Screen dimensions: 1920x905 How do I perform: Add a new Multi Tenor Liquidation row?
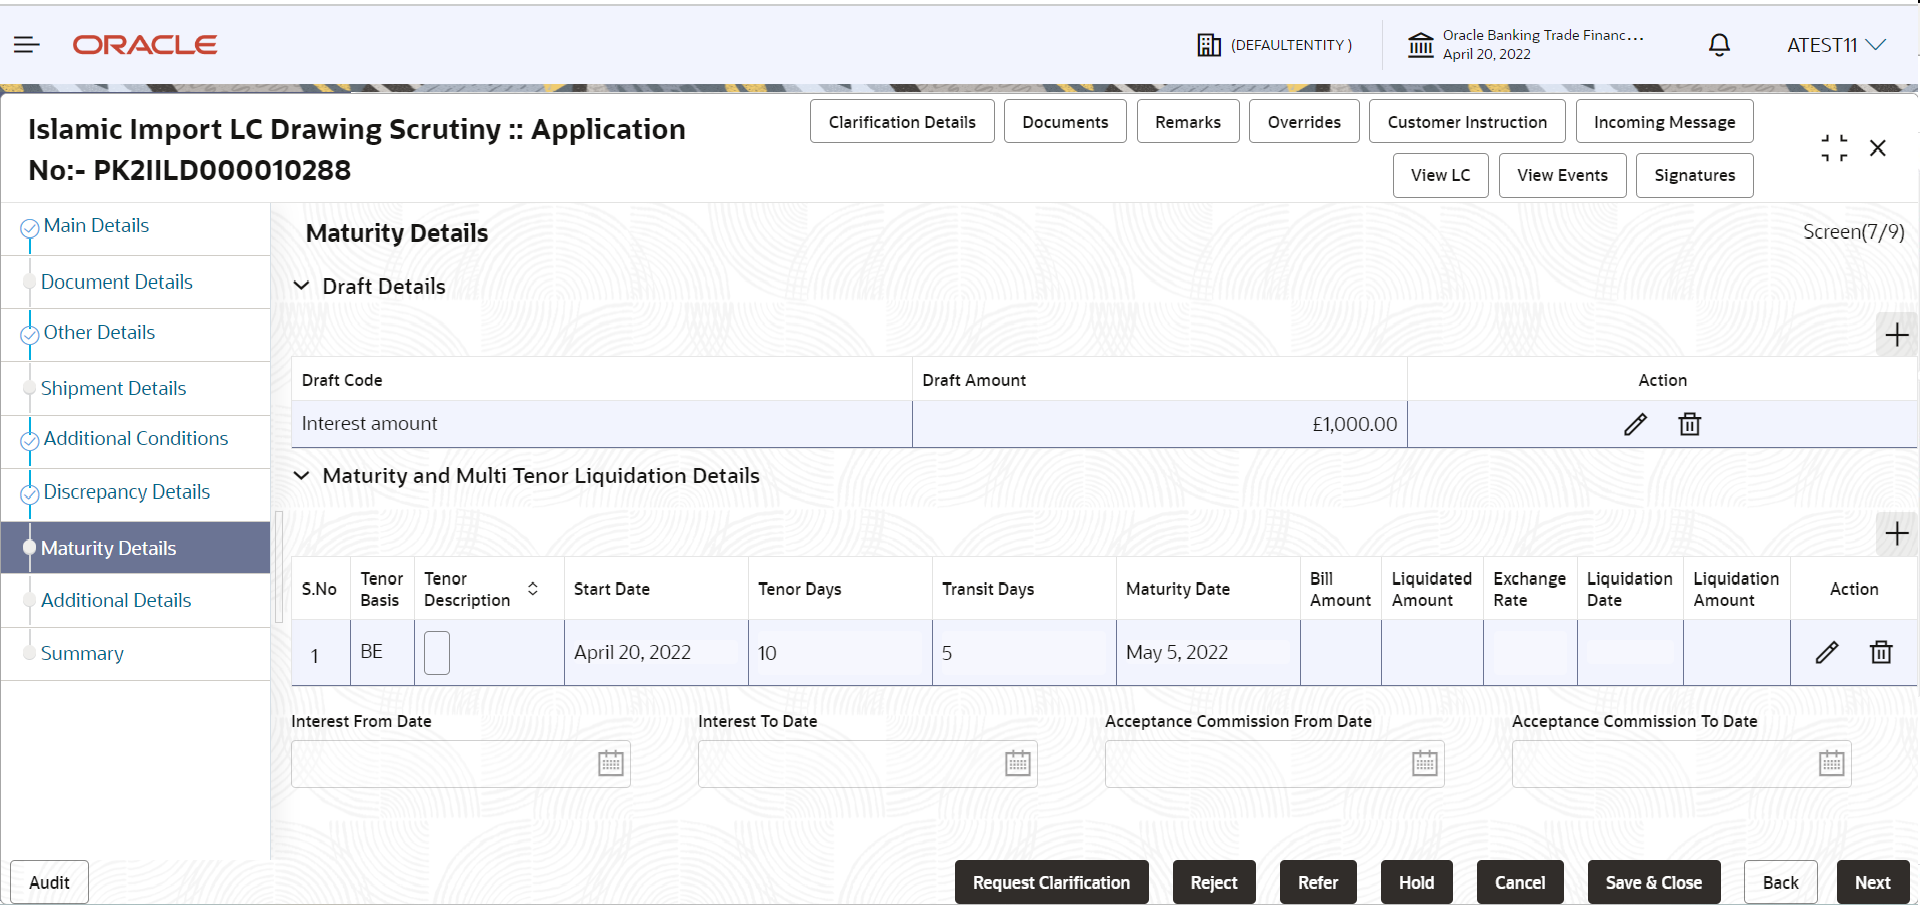pos(1896,534)
